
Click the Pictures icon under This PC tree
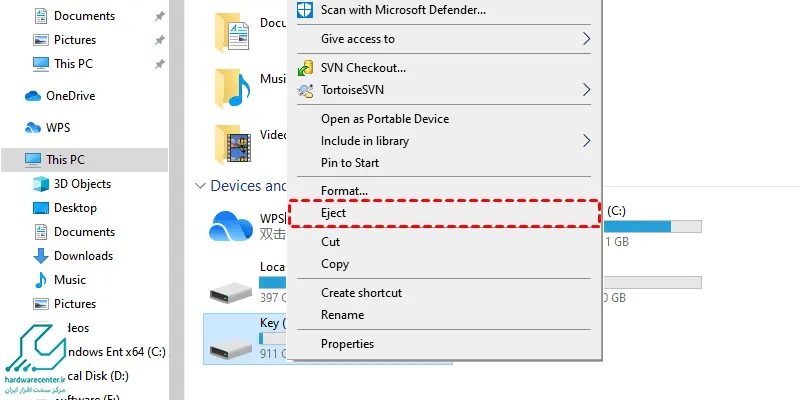[41, 304]
